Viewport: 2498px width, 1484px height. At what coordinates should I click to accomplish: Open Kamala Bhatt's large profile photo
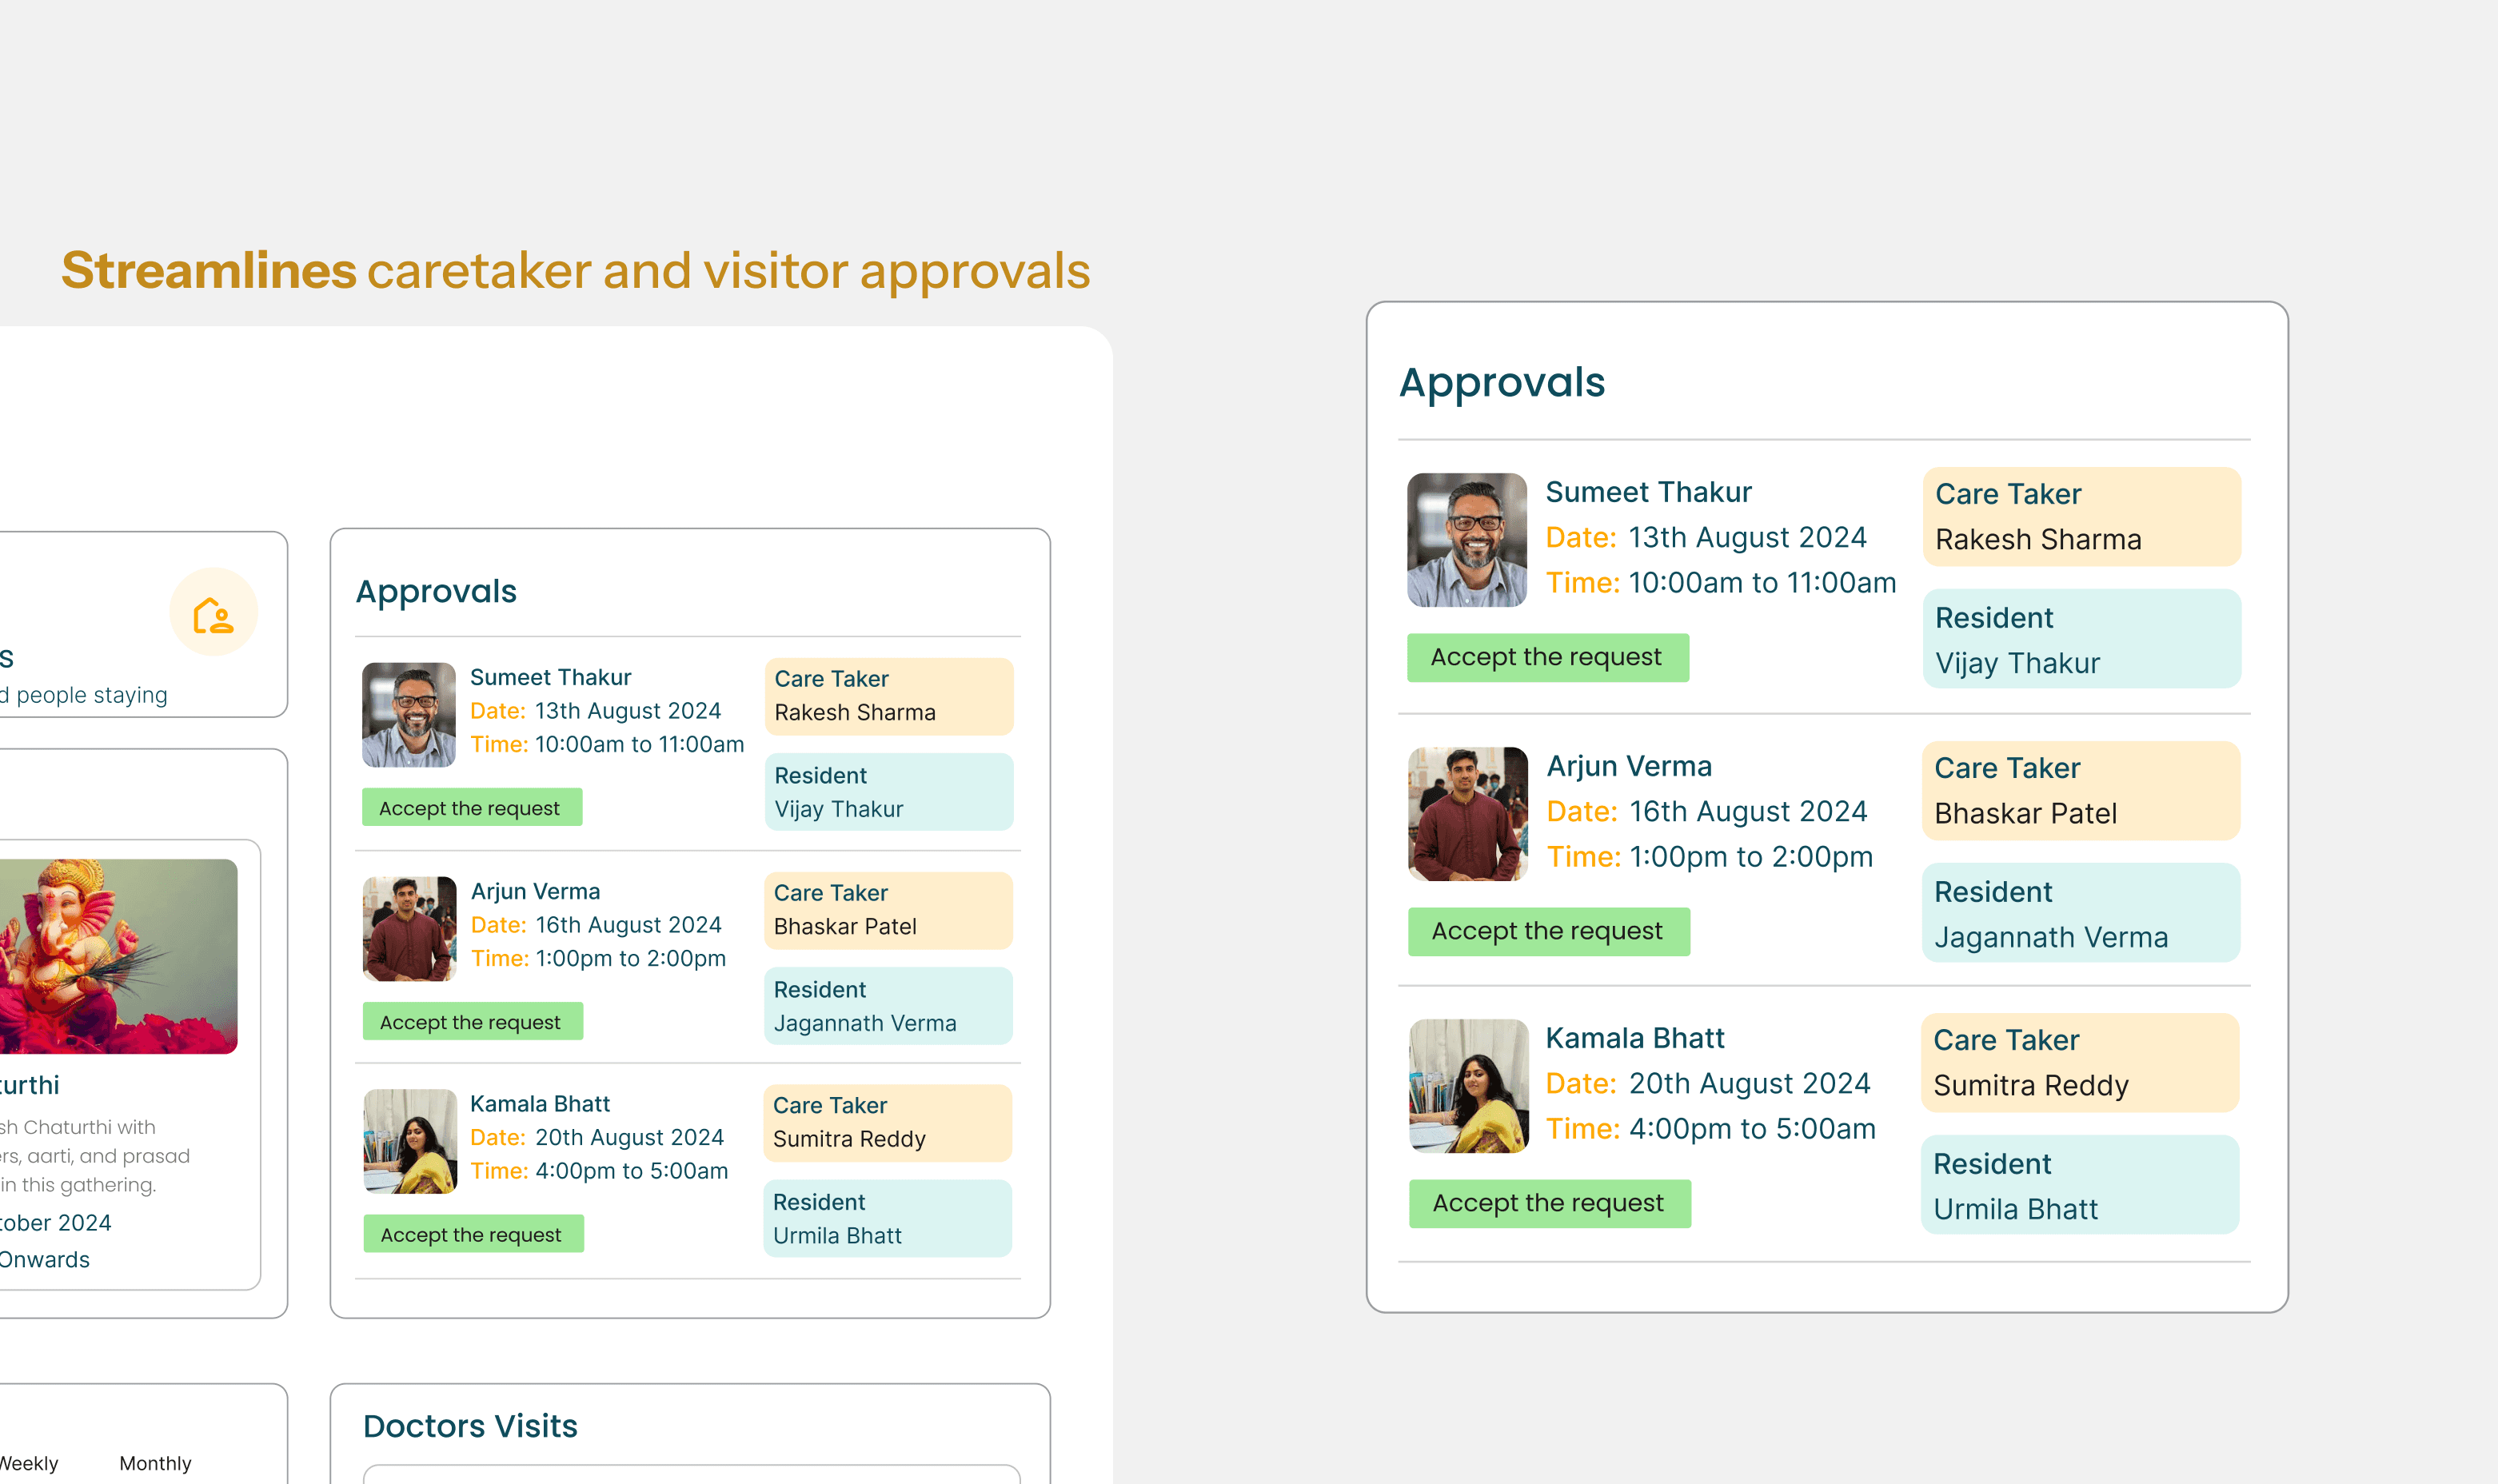pyautogui.click(x=1468, y=1086)
